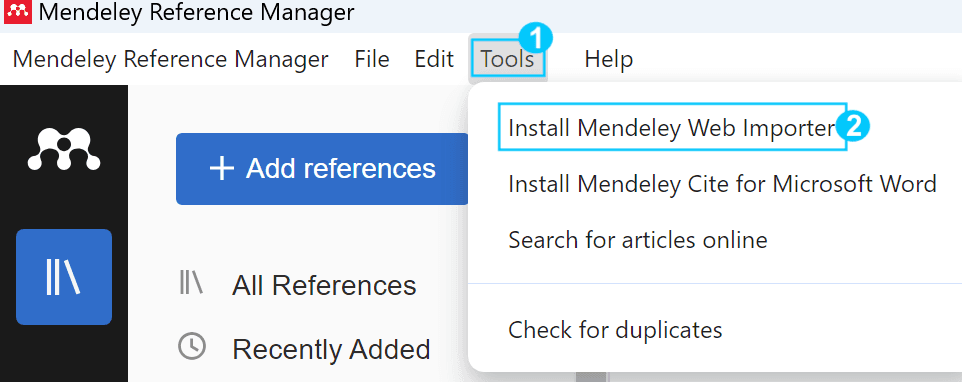Close the Tools menu by clicking Tools
962x382 pixels.
click(x=507, y=59)
